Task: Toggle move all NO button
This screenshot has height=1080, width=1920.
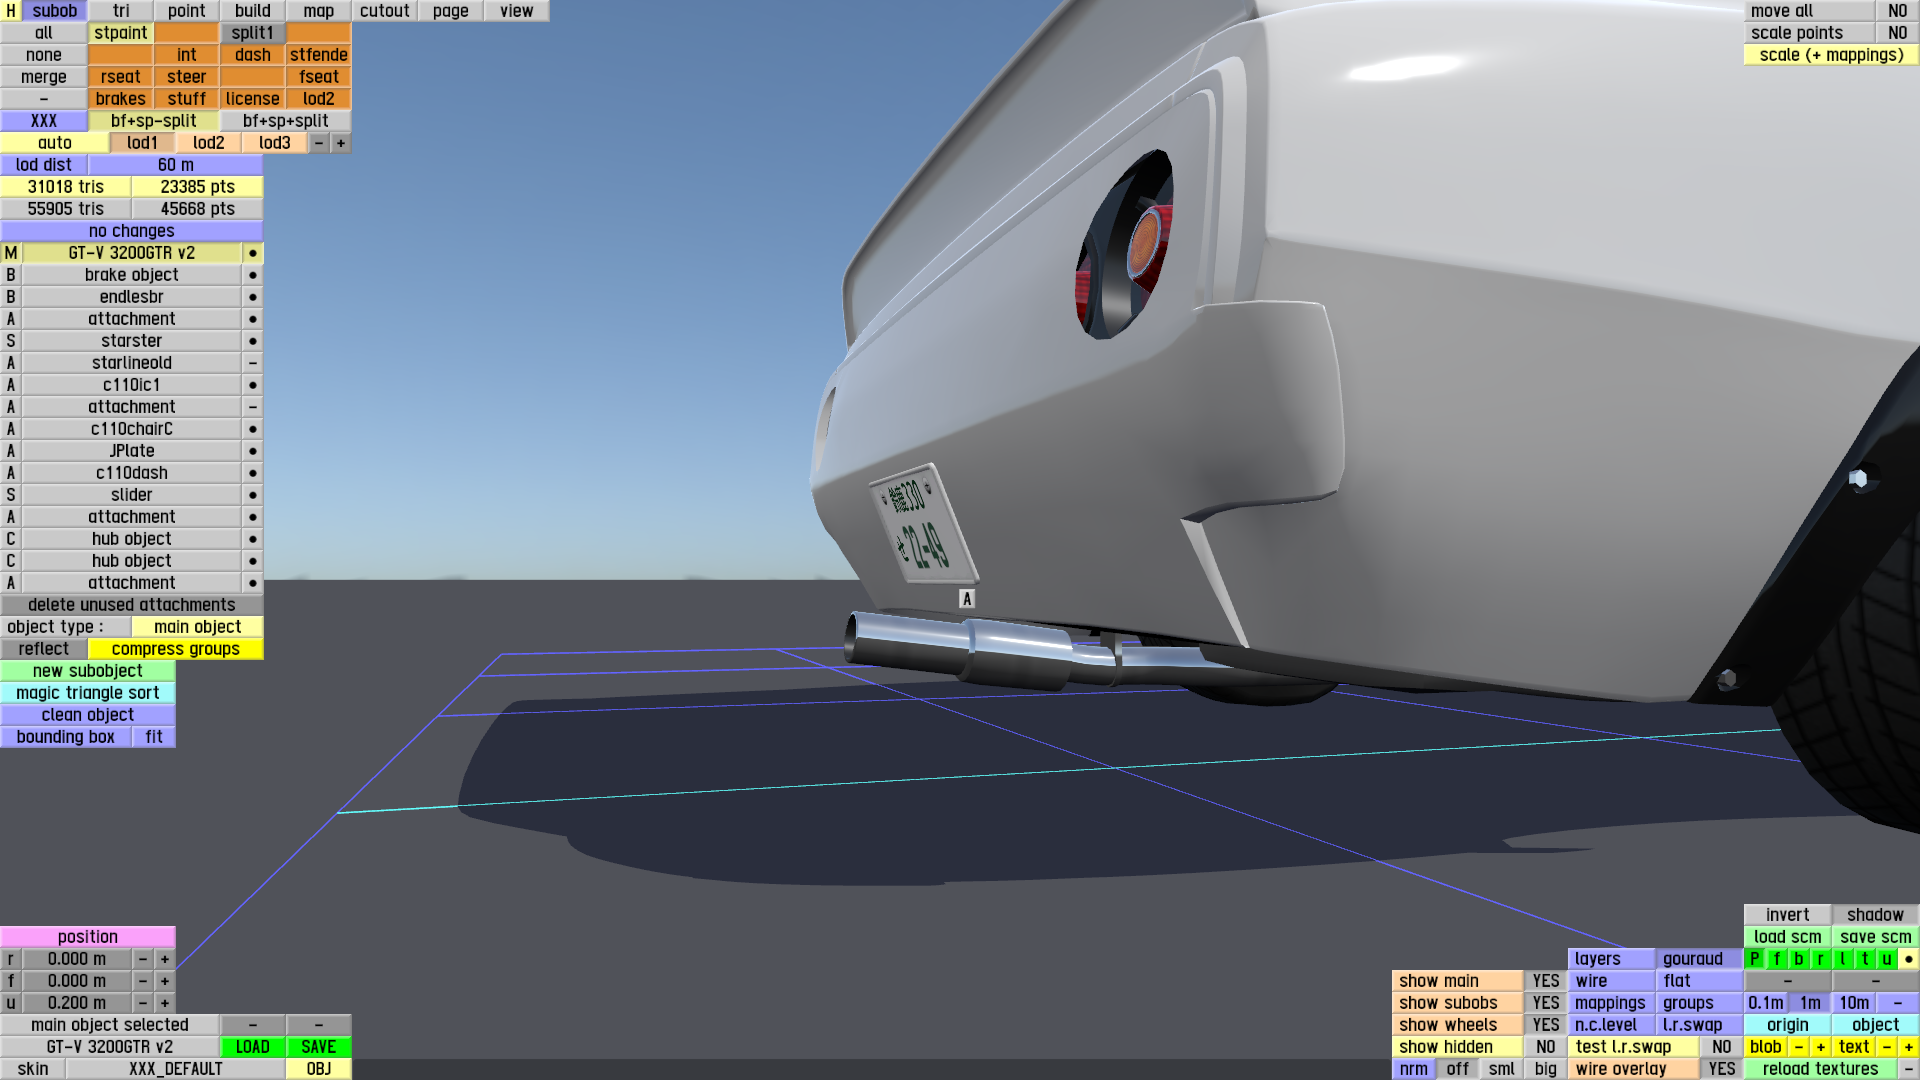Action: point(1897,11)
